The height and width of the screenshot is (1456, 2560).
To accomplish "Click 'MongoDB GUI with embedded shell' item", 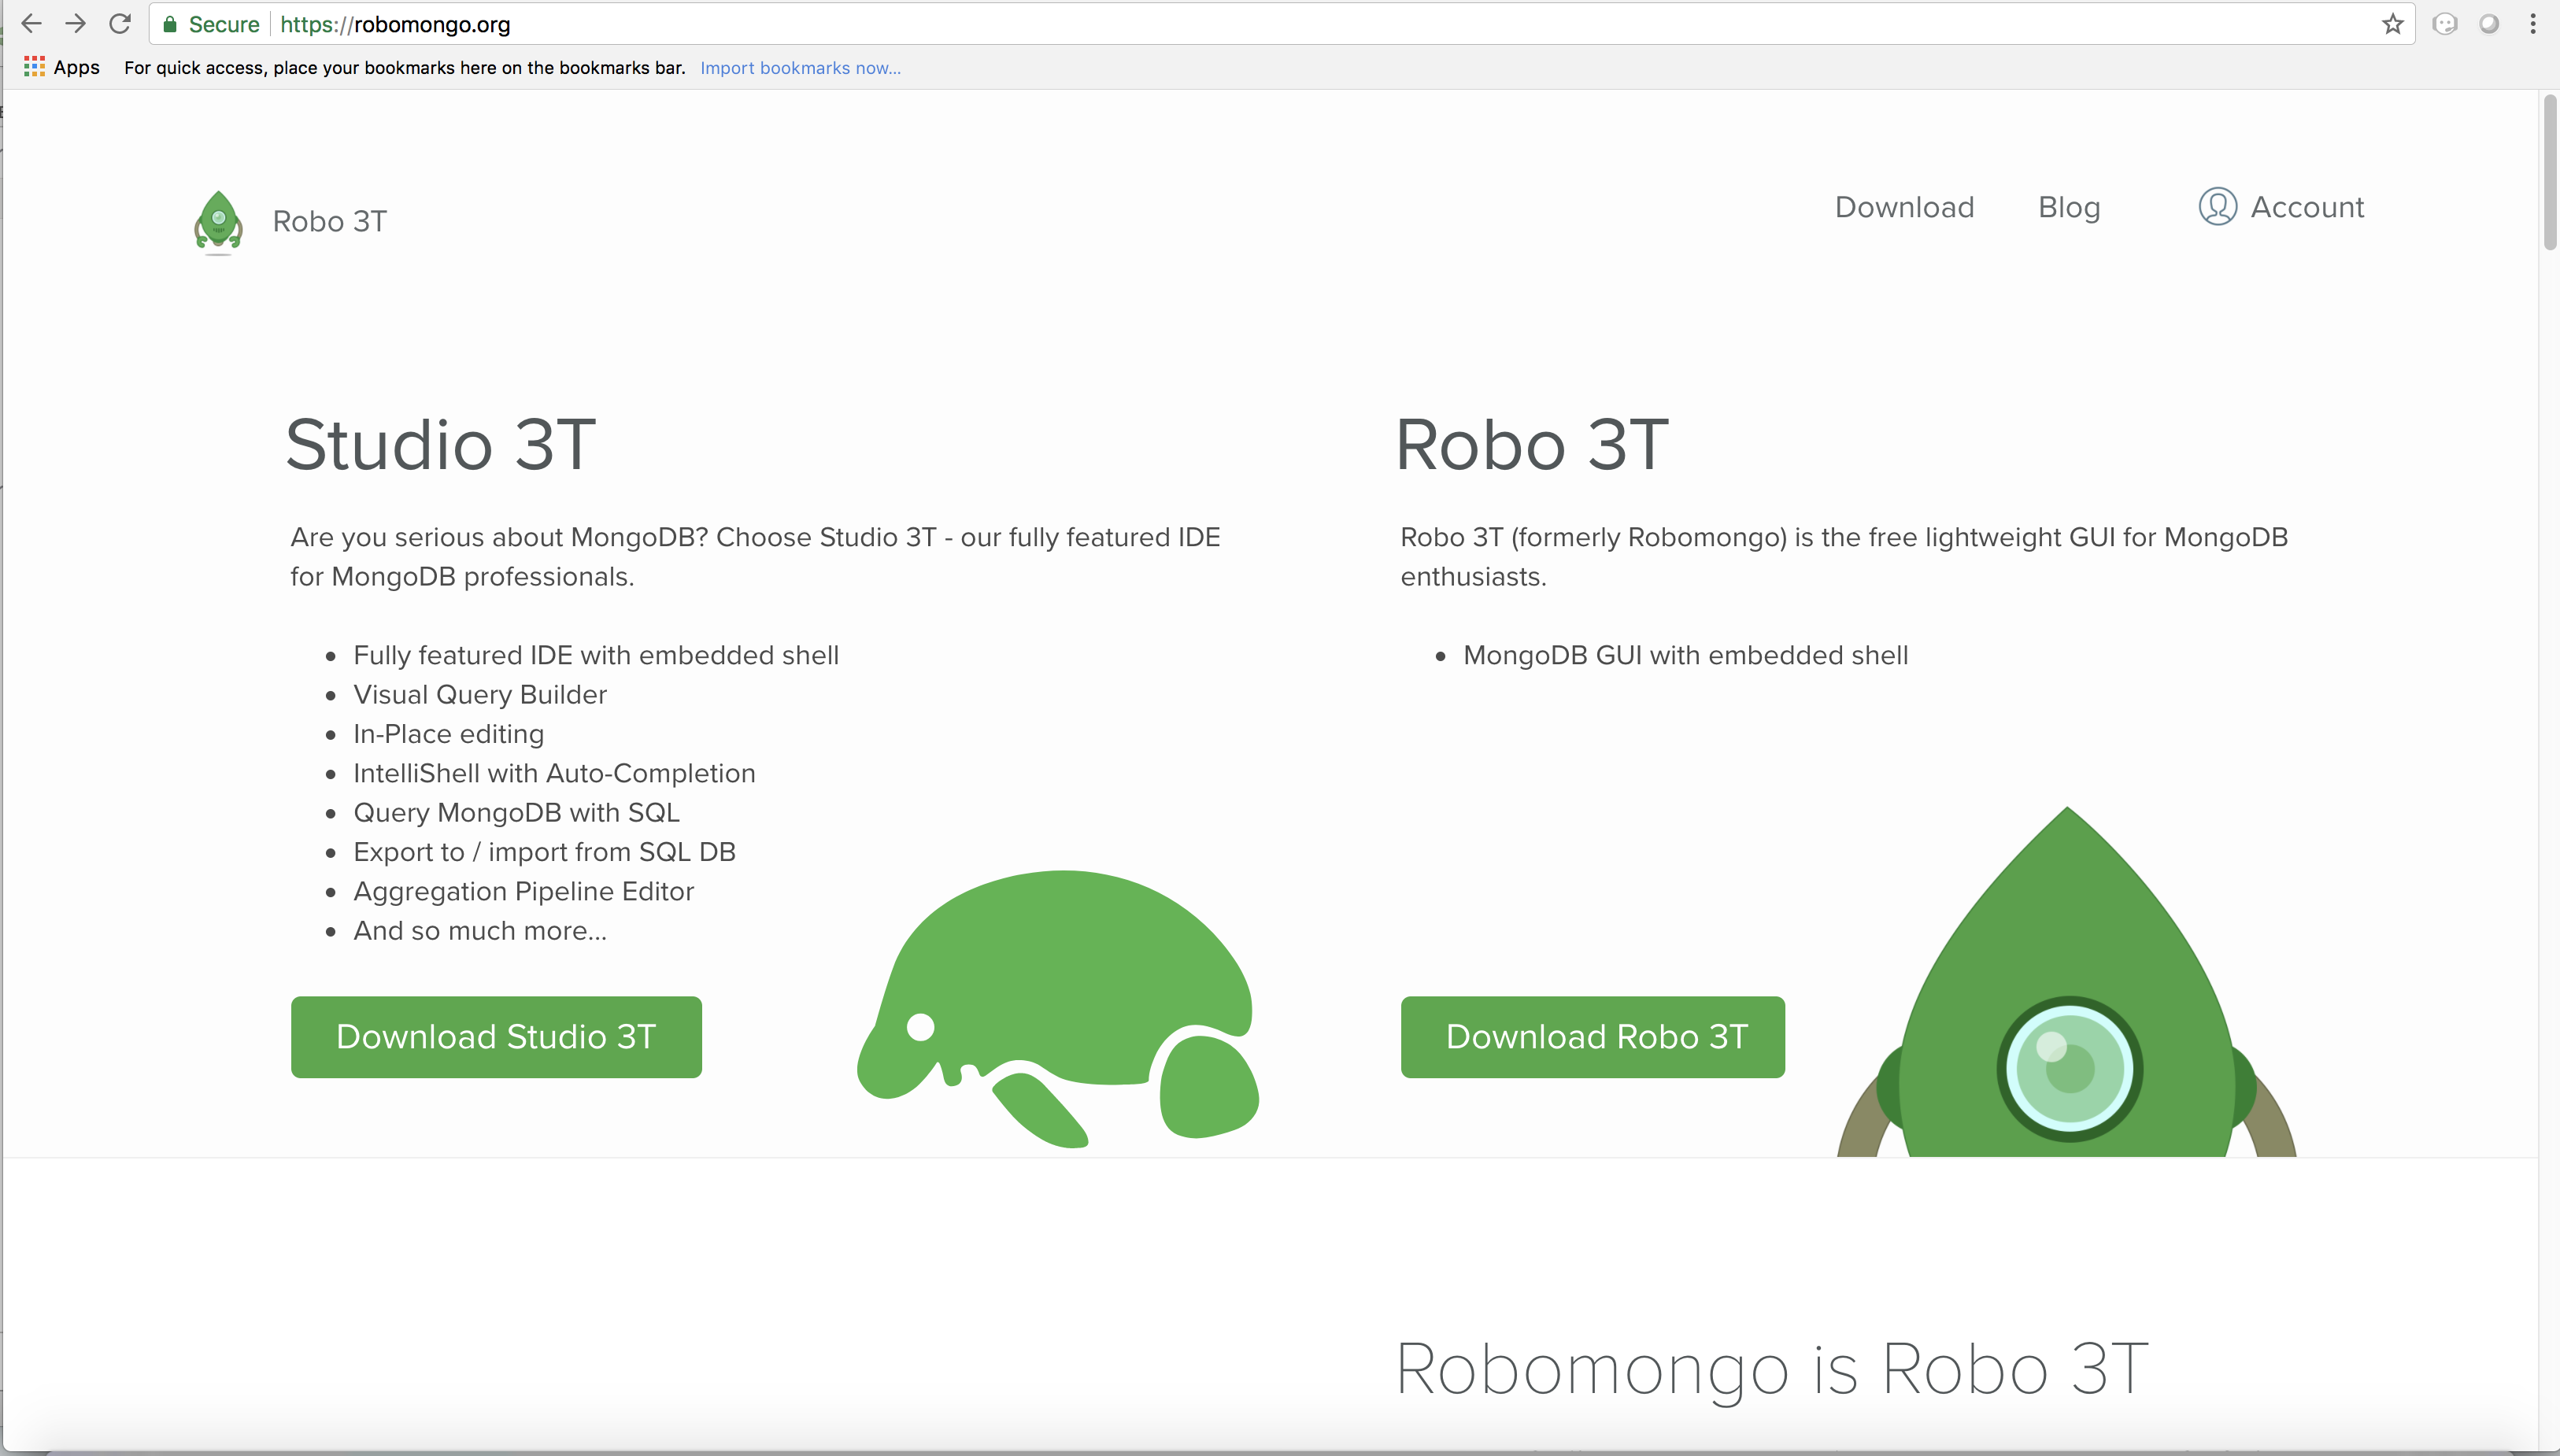I will pos(1685,655).
